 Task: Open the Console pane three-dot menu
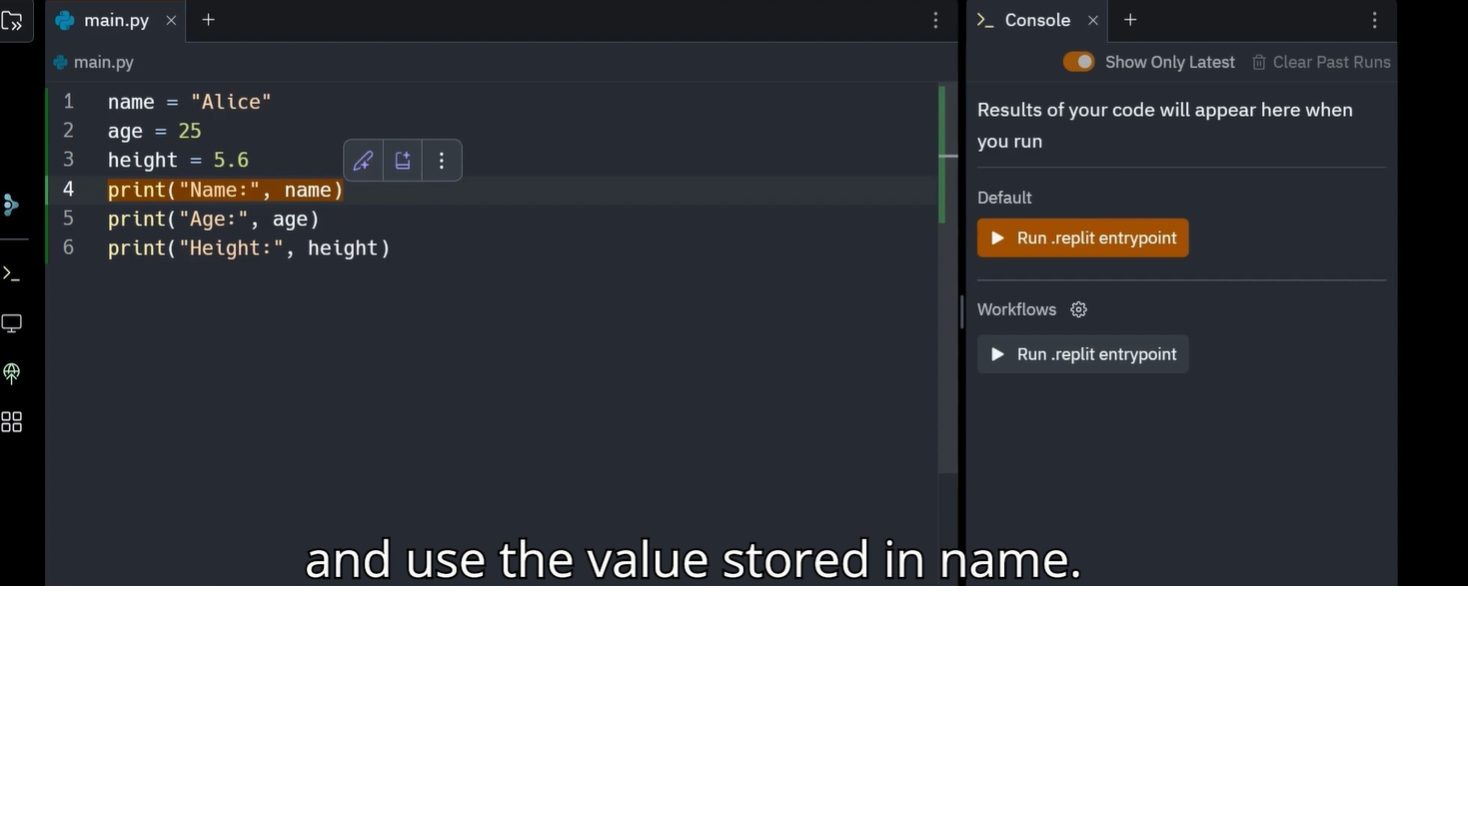point(1374,20)
